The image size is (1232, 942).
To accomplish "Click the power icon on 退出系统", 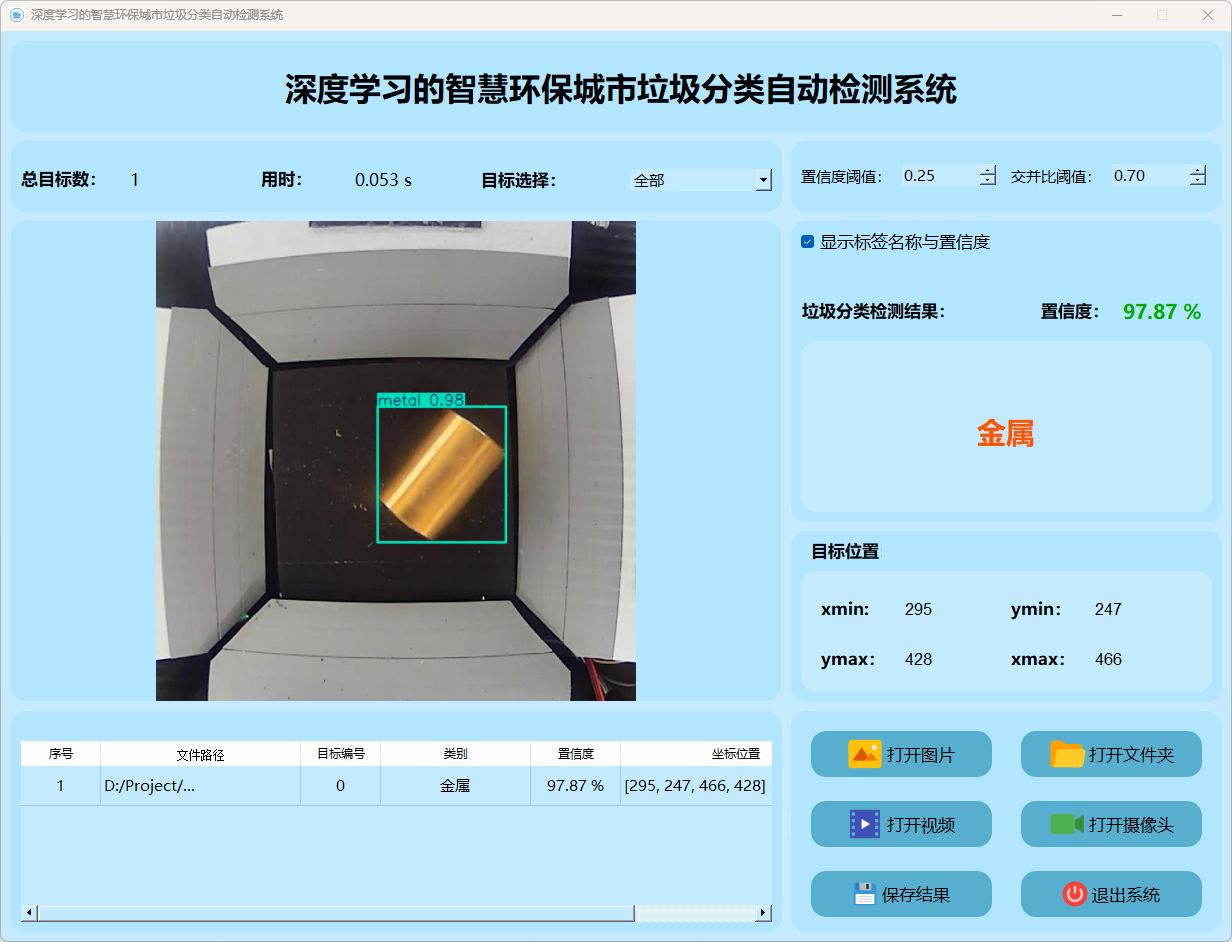I will click(1074, 894).
